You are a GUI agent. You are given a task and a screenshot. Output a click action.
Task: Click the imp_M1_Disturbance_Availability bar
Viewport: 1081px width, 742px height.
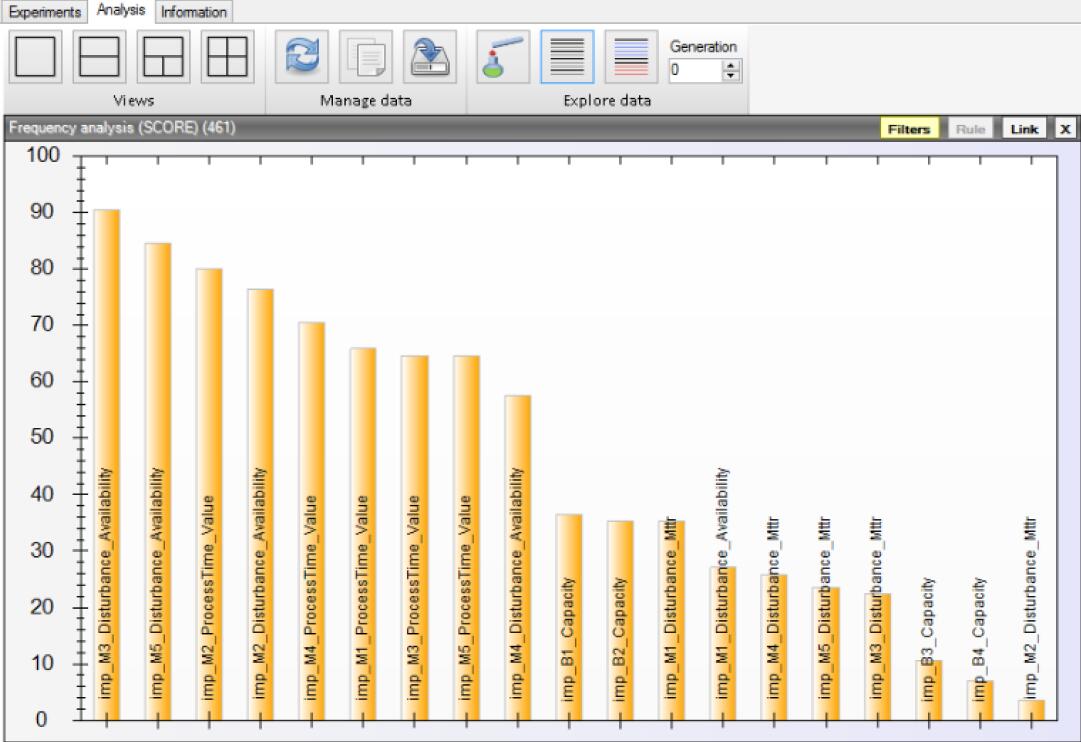click(723, 643)
